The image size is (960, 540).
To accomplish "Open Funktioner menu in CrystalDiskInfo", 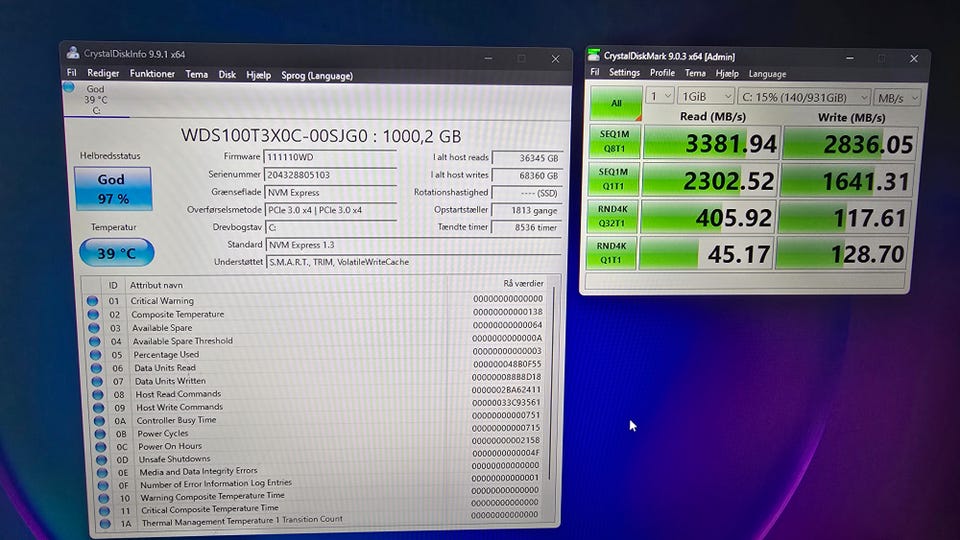I will pos(152,73).
